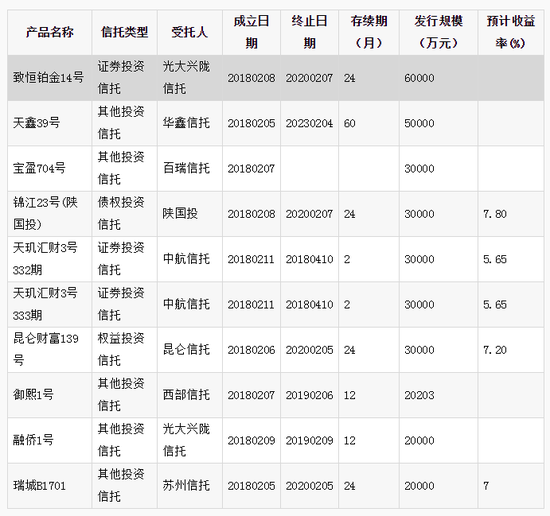Click trustee 华鑫信托
The image size is (550, 516).
186,123
